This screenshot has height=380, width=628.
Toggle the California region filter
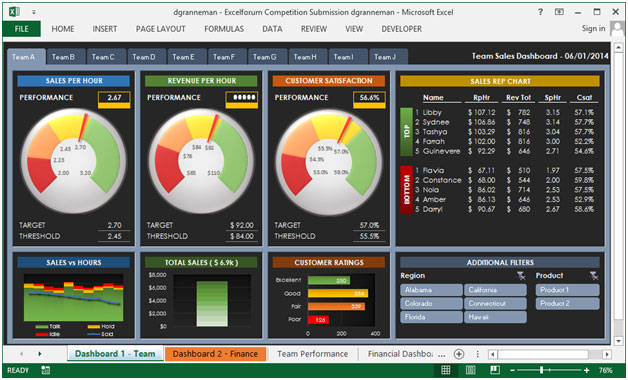[495, 290]
